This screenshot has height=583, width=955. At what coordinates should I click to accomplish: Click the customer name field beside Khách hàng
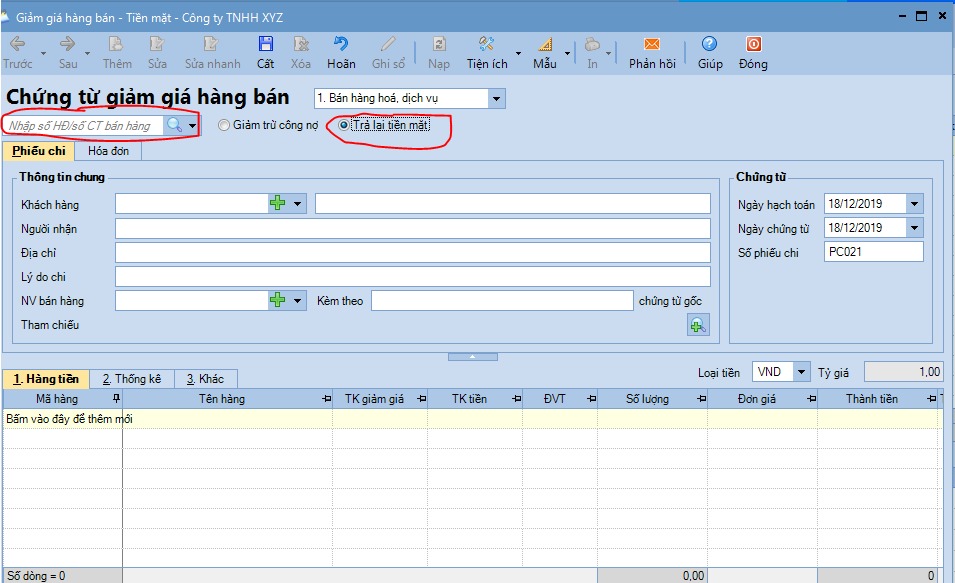pos(513,203)
